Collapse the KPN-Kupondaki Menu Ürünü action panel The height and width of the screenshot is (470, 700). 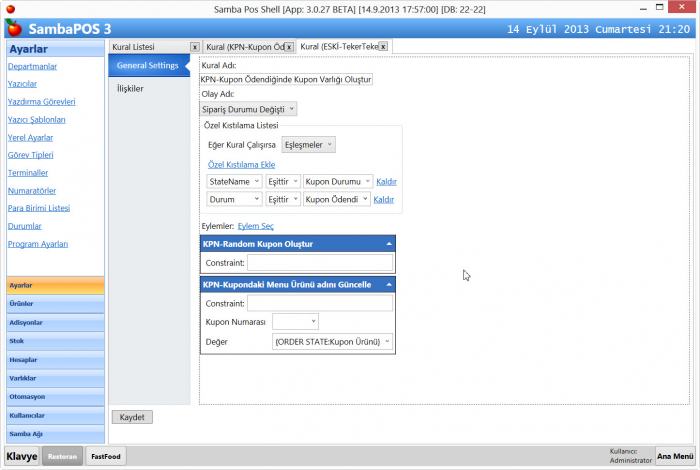click(x=388, y=285)
